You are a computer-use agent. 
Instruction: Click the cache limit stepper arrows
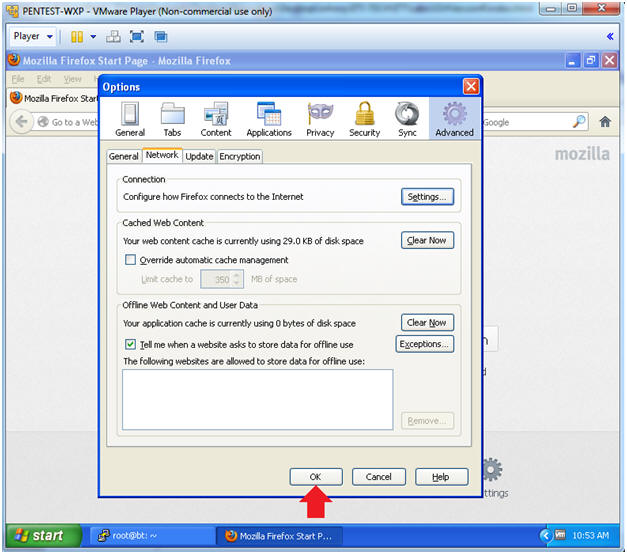(237, 279)
